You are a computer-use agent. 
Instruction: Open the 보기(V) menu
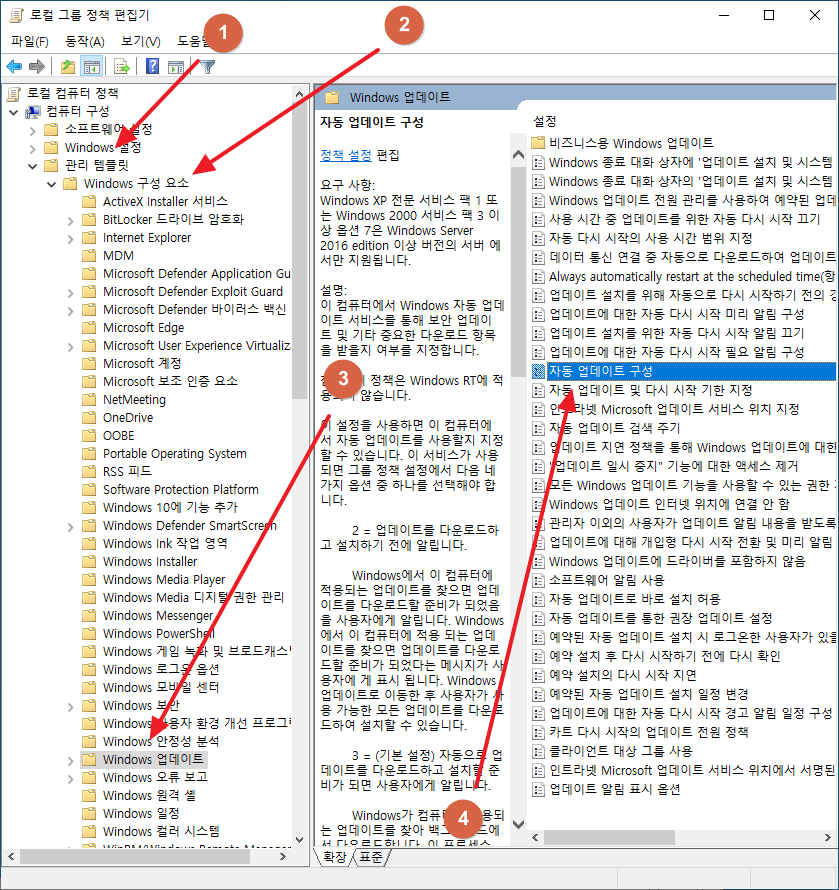141,41
